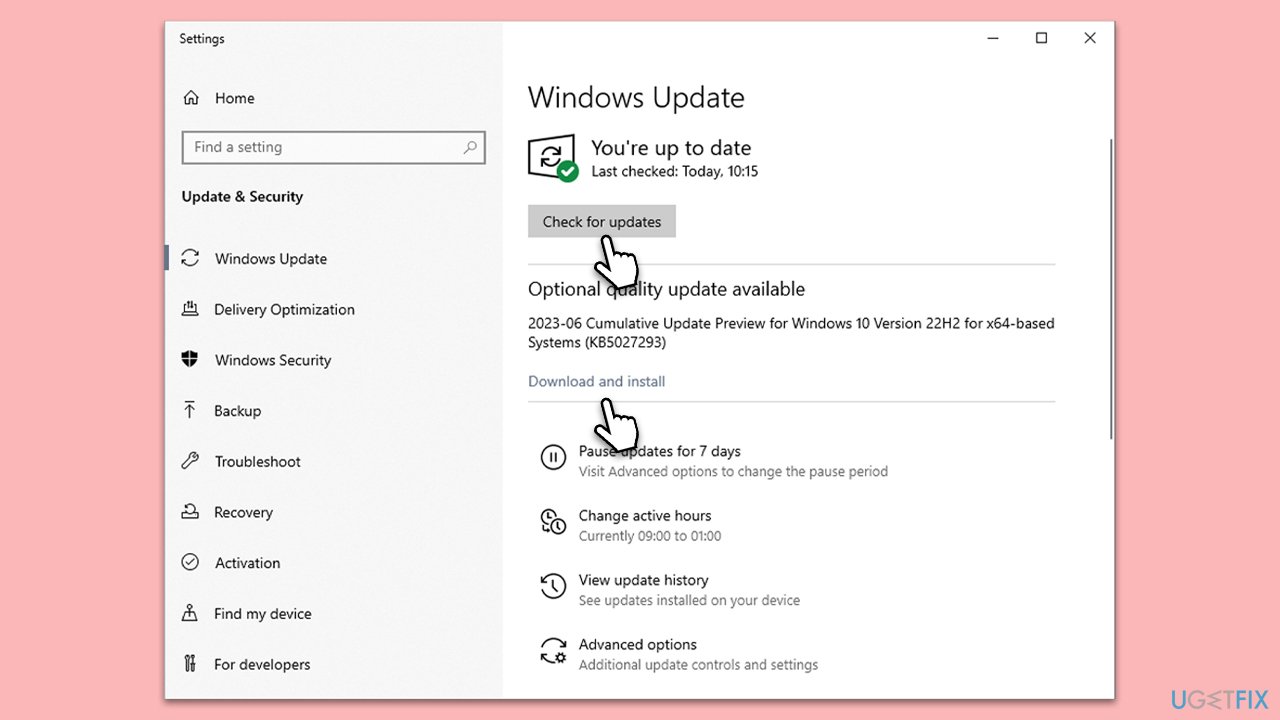Click the Troubleshoot wrench icon
Image resolution: width=1280 pixels, height=720 pixels.
point(190,461)
